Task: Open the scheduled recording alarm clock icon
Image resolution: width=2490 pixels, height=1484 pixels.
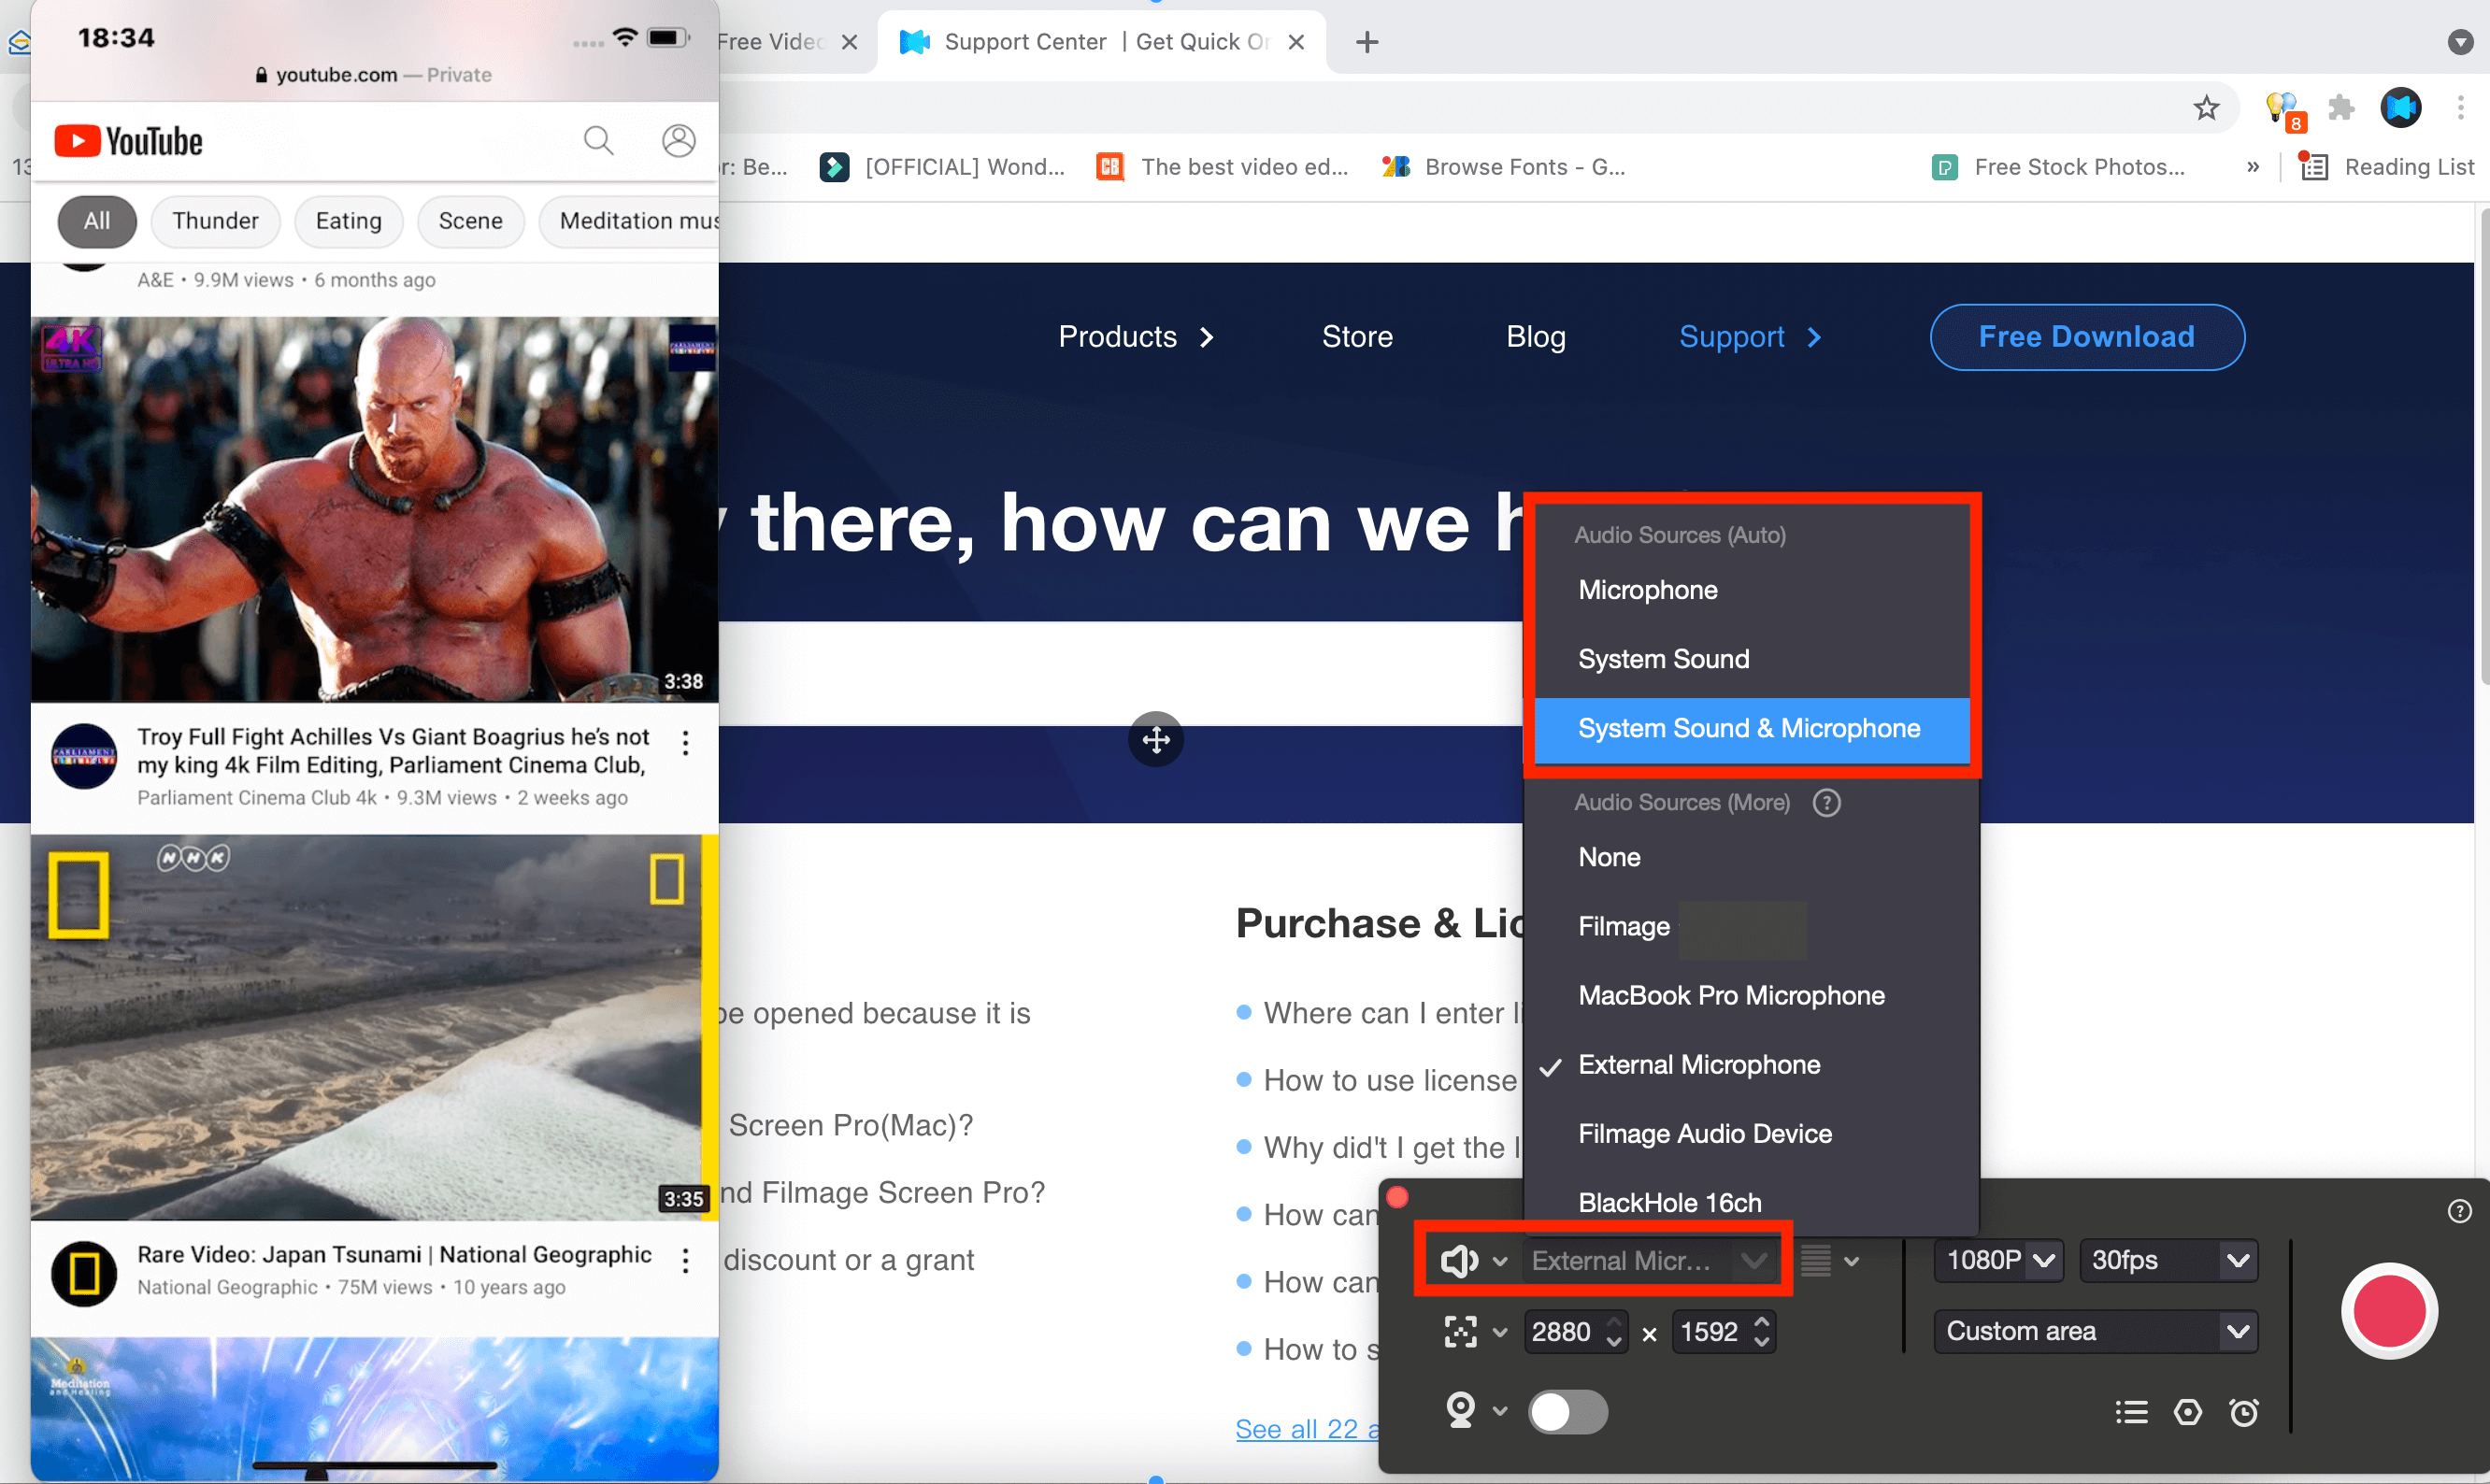Action: (2243, 1412)
